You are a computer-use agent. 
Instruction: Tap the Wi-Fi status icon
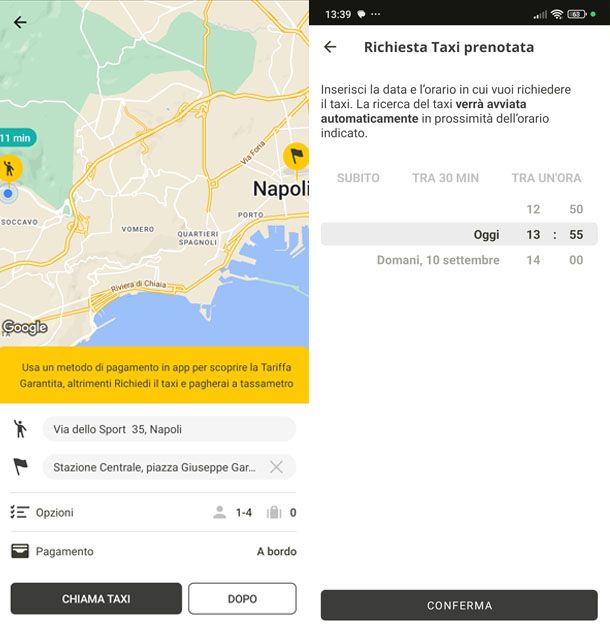coord(557,14)
